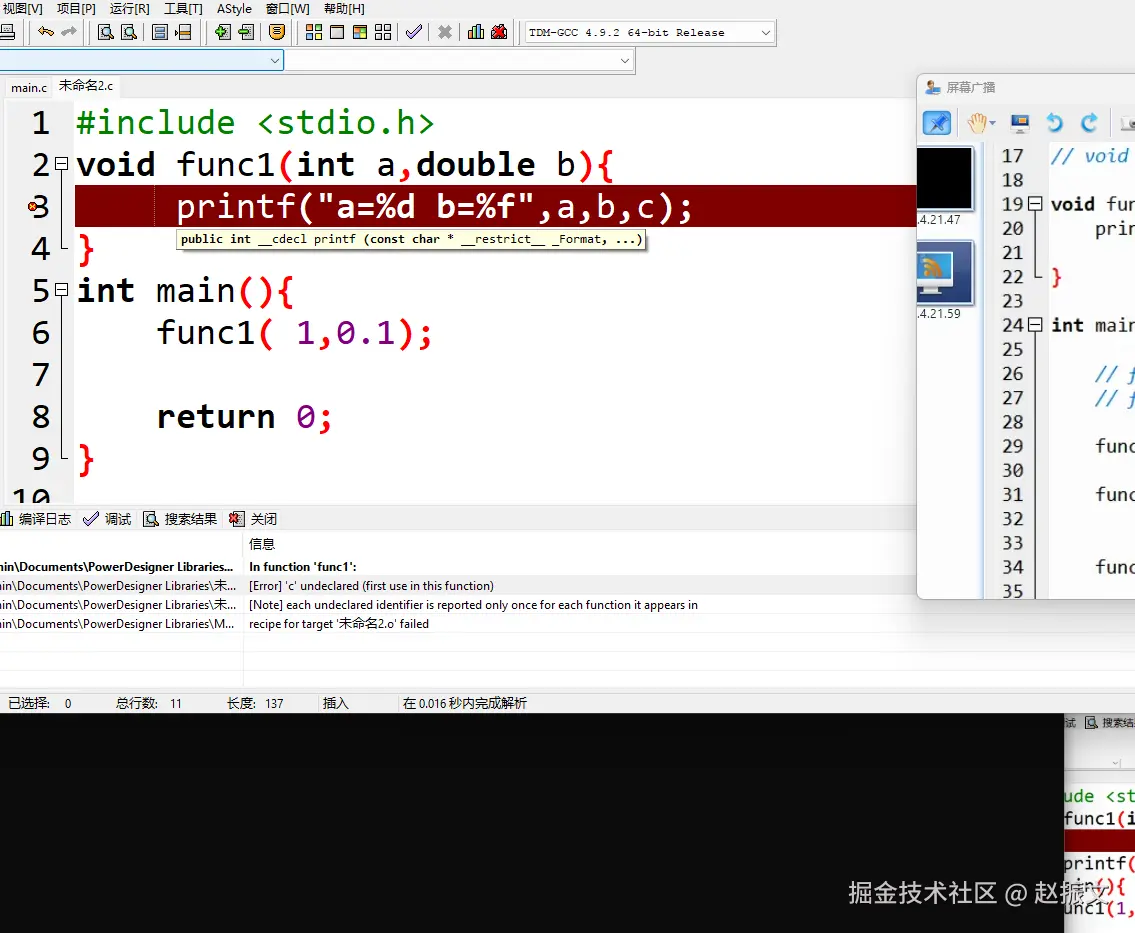Open the 工具[T] menu

tap(183, 9)
